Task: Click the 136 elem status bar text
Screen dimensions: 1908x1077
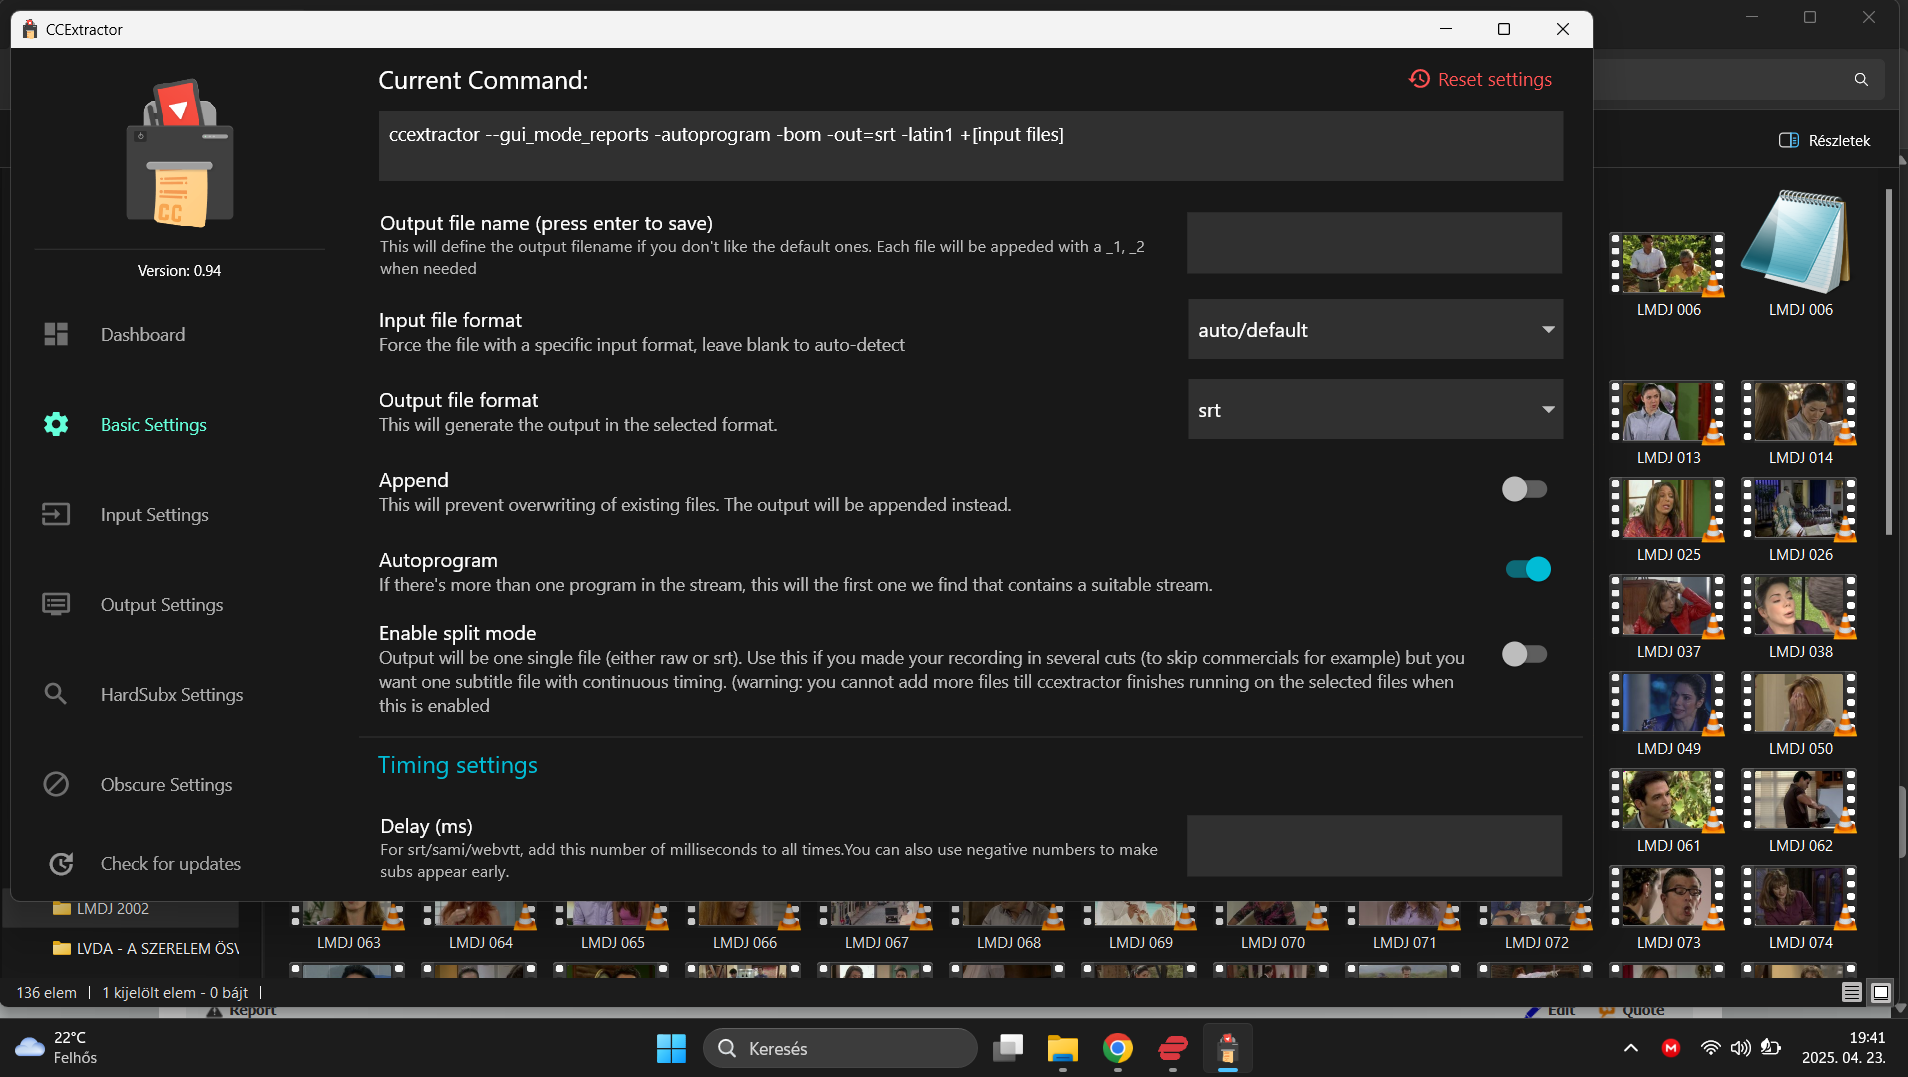Action: point(47,992)
